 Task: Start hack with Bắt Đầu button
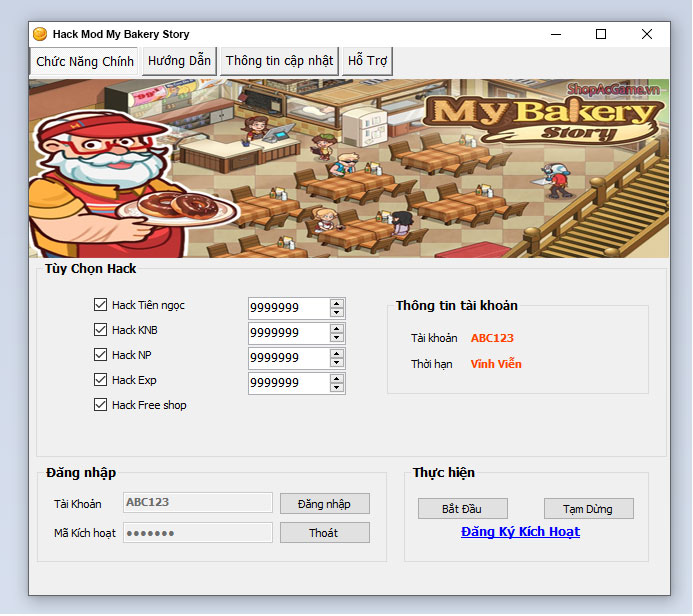462,509
